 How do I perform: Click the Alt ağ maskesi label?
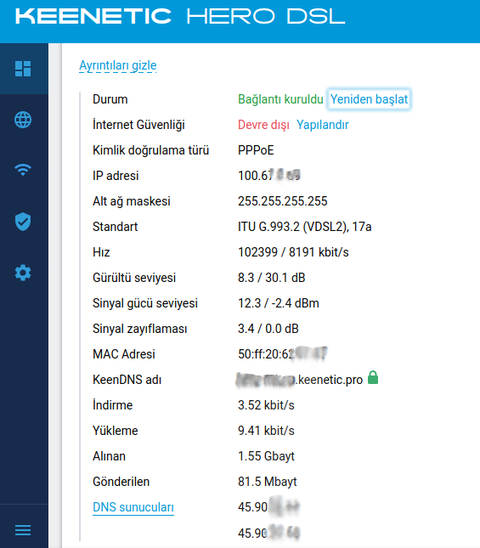131,201
